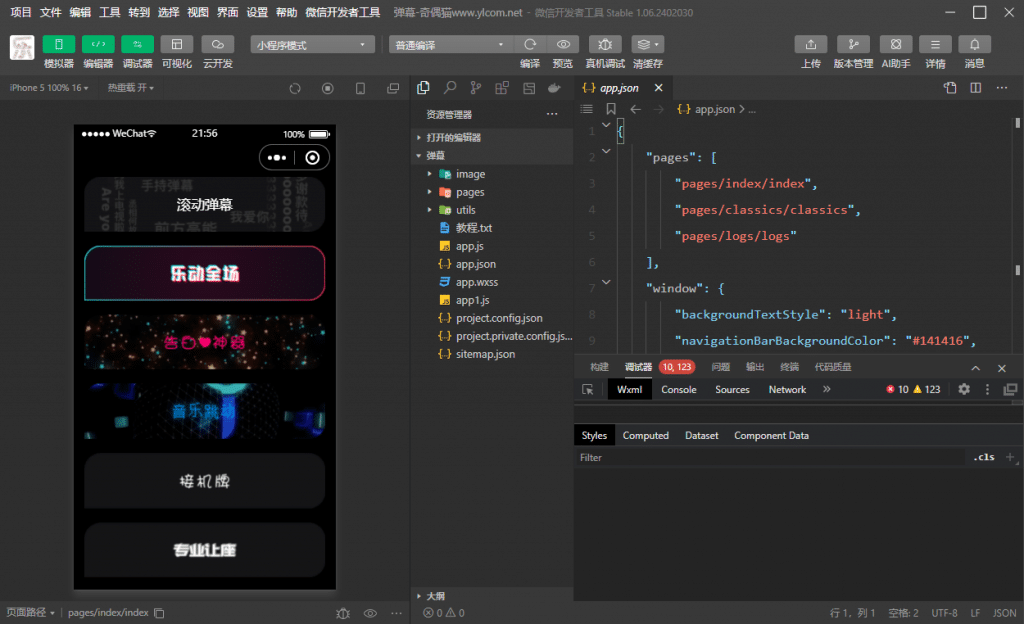Image resolution: width=1024 pixels, height=624 pixels.
Task: Navigate back with the editor left arrow
Action: pos(635,109)
